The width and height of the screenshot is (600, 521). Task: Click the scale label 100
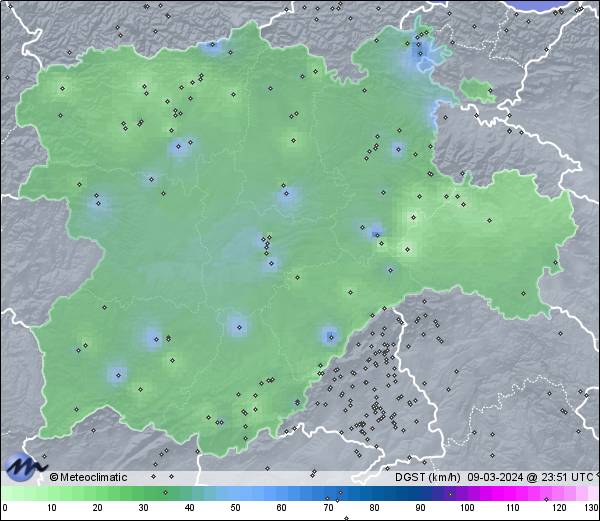(x=467, y=508)
